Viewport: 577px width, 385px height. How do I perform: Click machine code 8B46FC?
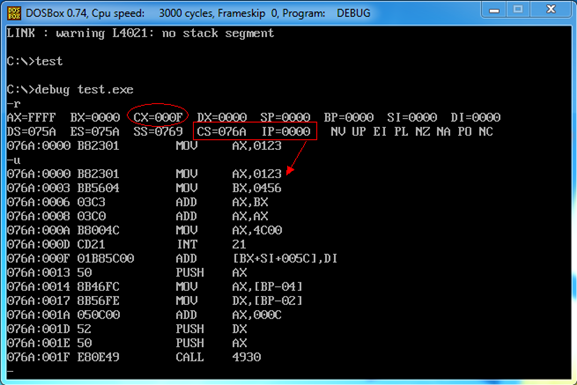[98, 286]
